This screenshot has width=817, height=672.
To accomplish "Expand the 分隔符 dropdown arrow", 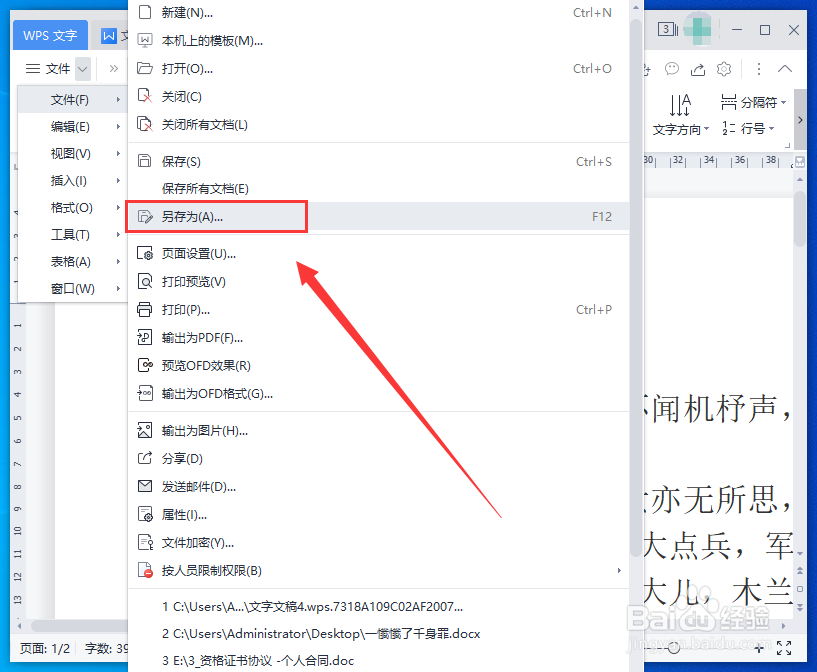I will coord(783,102).
